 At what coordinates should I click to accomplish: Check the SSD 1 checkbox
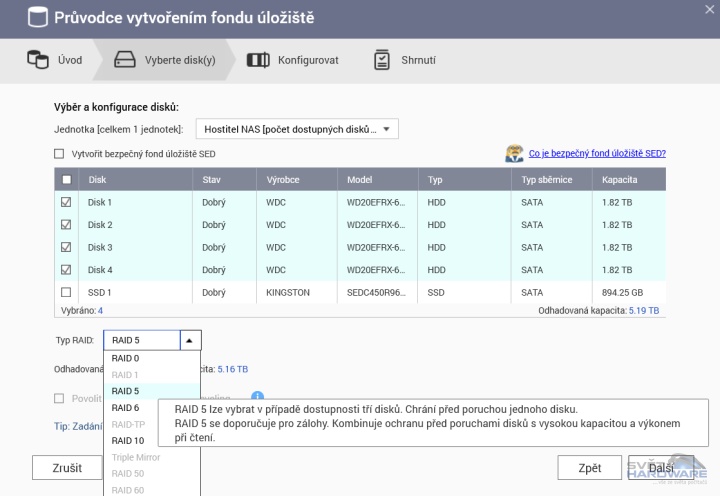(67, 292)
